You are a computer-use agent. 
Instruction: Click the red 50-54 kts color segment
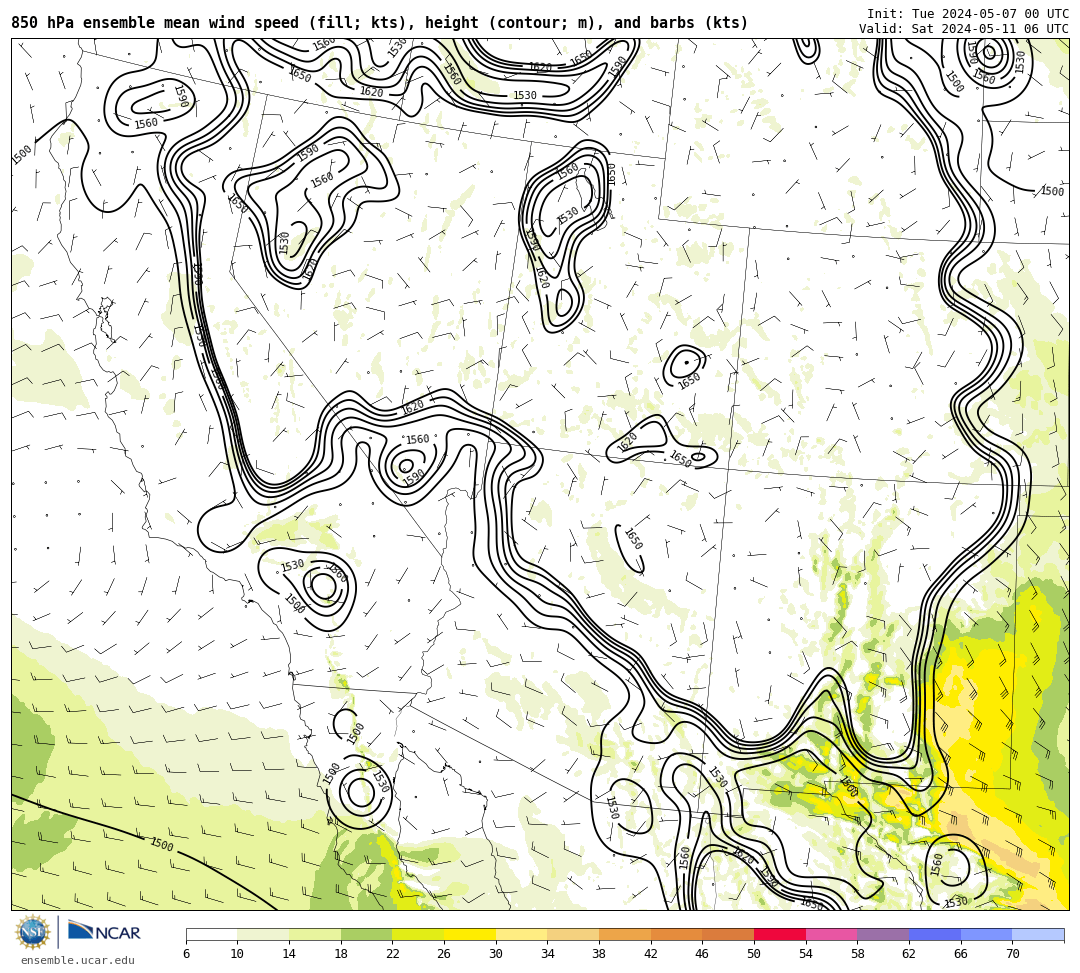click(780, 934)
